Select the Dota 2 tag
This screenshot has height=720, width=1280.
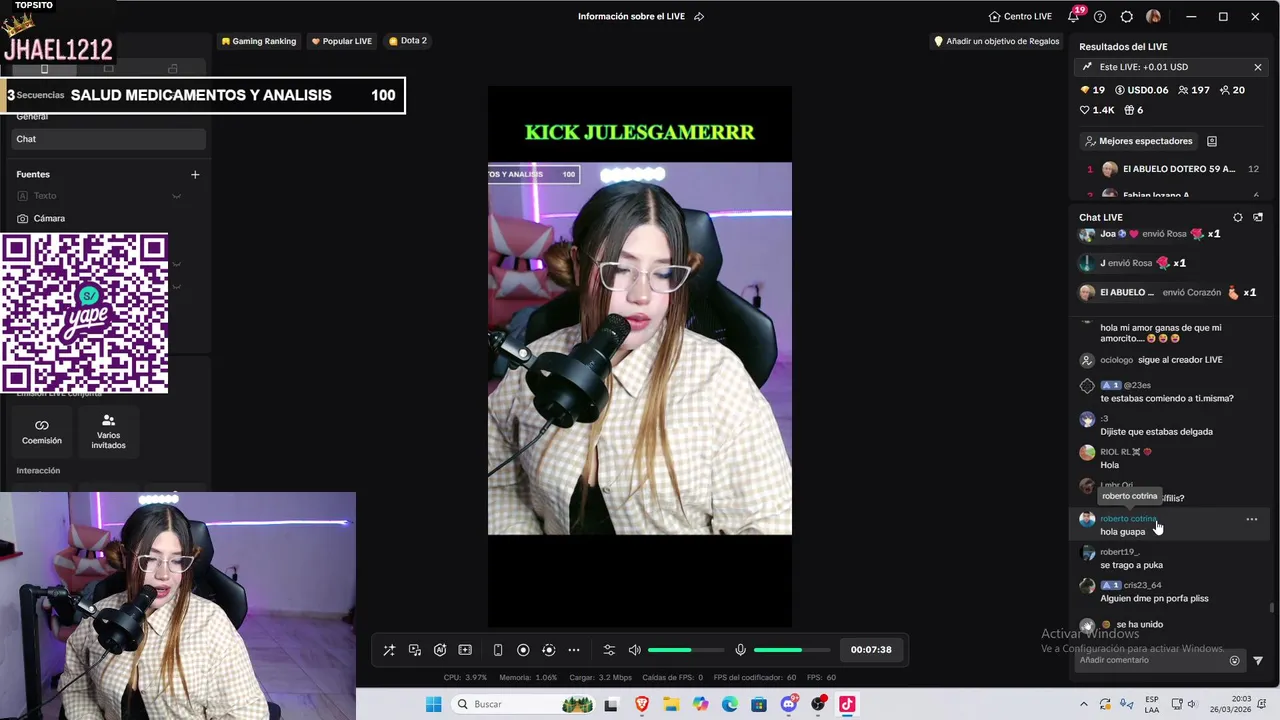pos(408,41)
